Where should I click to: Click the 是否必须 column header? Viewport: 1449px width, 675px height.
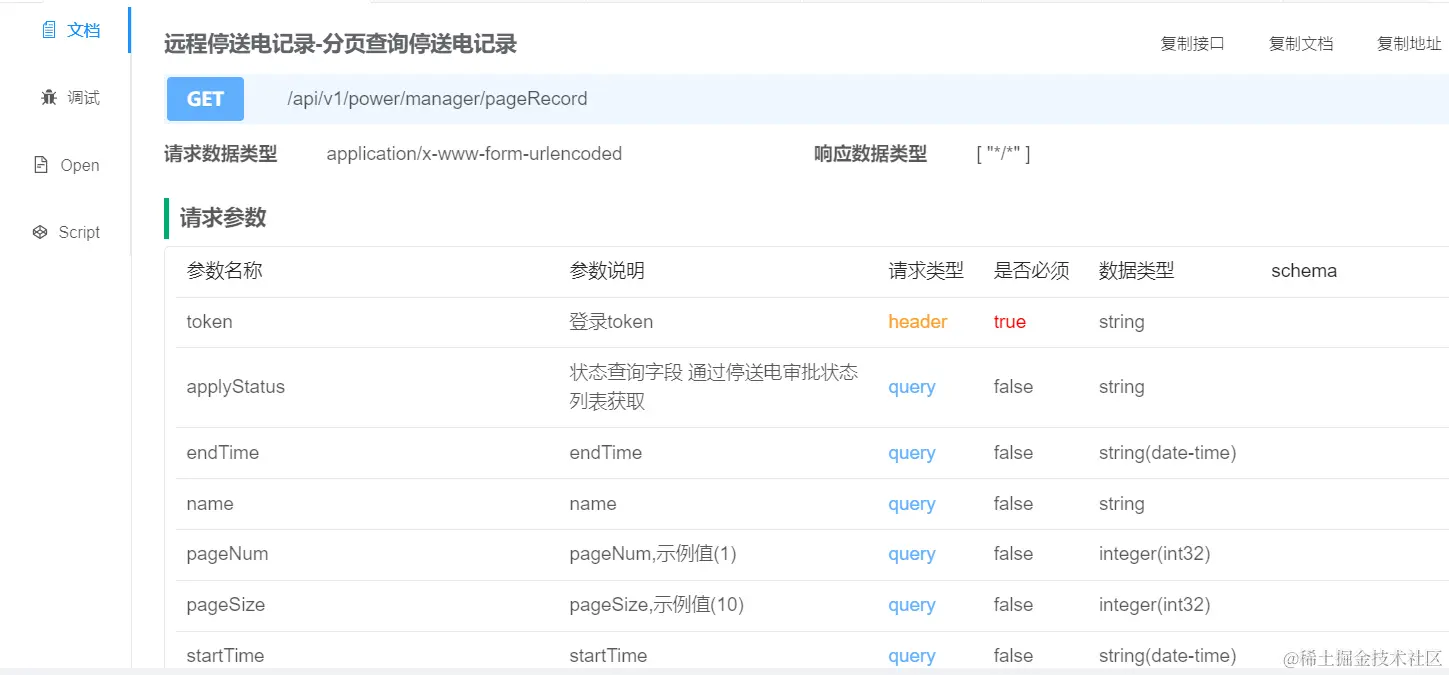click(1031, 271)
